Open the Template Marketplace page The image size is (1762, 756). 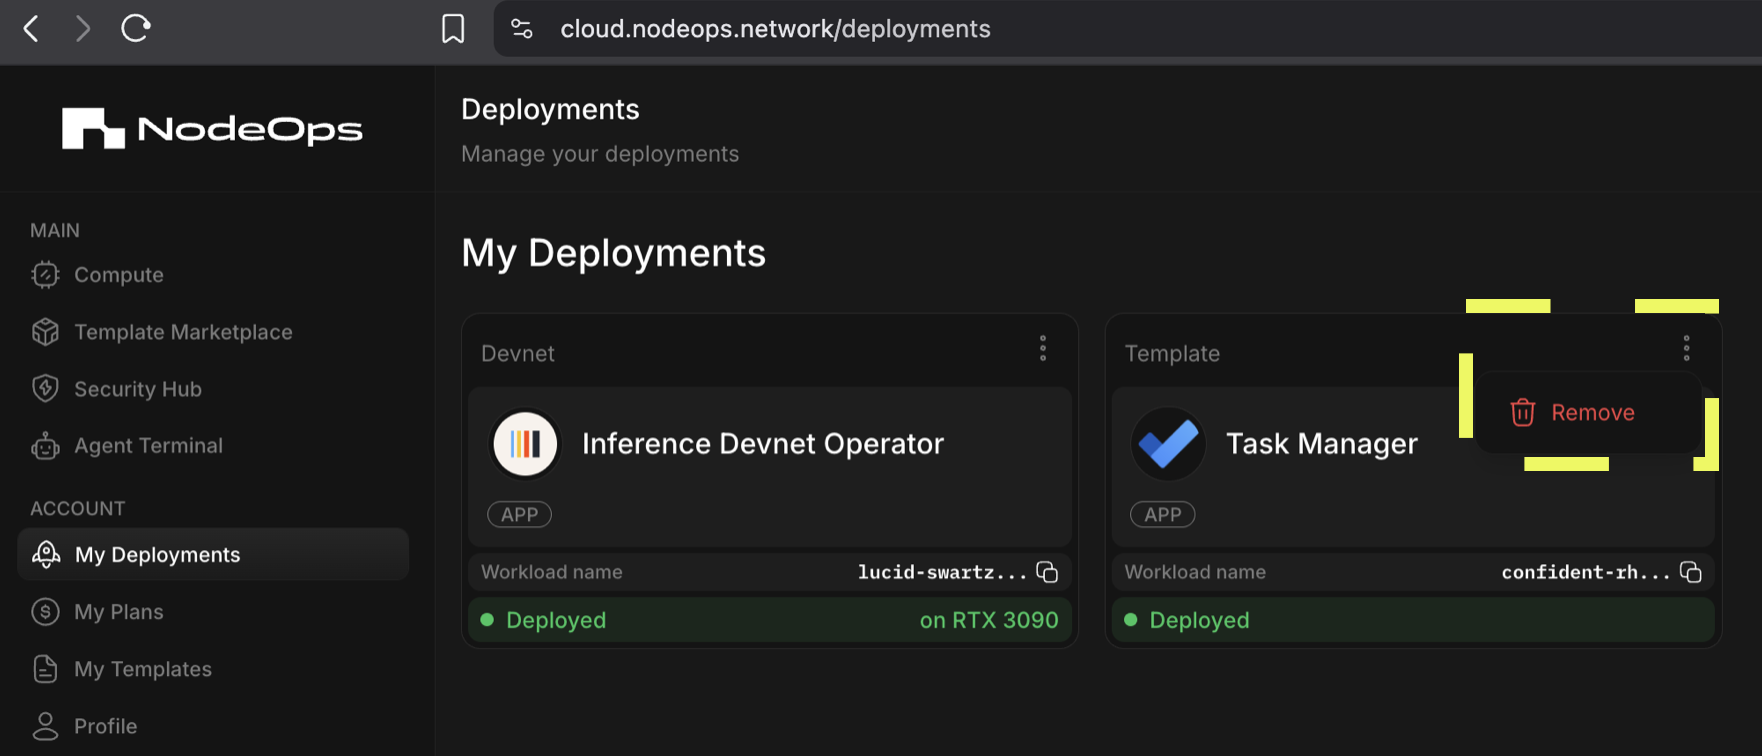click(x=182, y=332)
